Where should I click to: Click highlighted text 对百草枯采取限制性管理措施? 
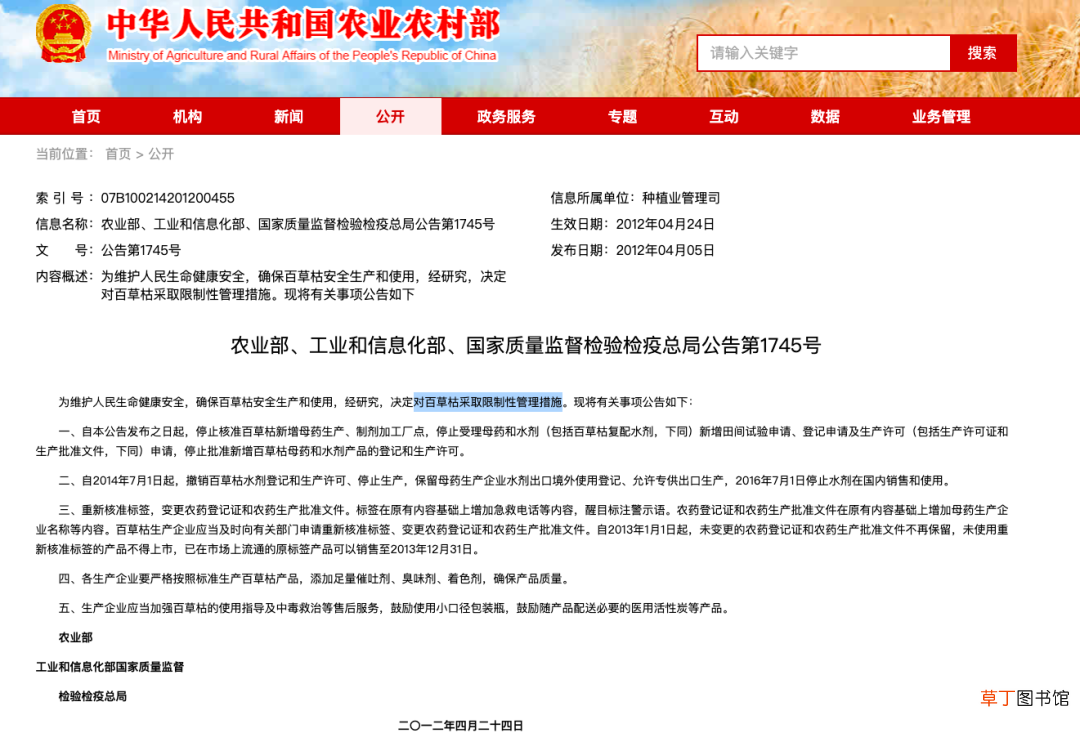coord(488,402)
